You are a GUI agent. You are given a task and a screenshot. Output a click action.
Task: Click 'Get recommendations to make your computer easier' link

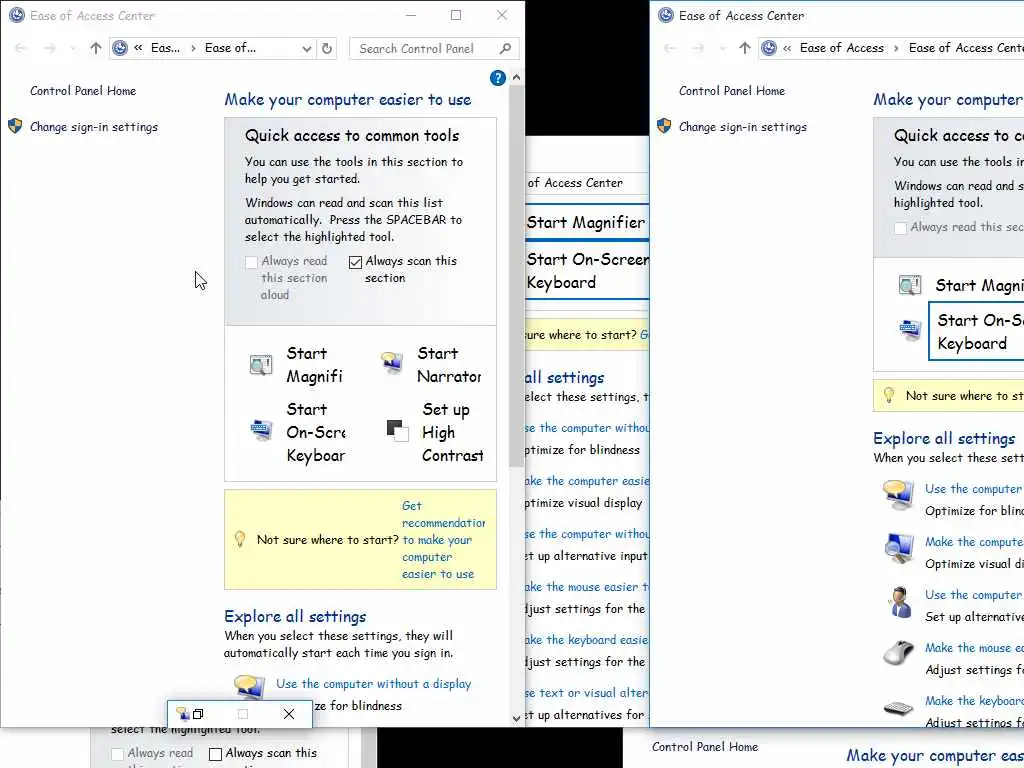click(x=443, y=539)
